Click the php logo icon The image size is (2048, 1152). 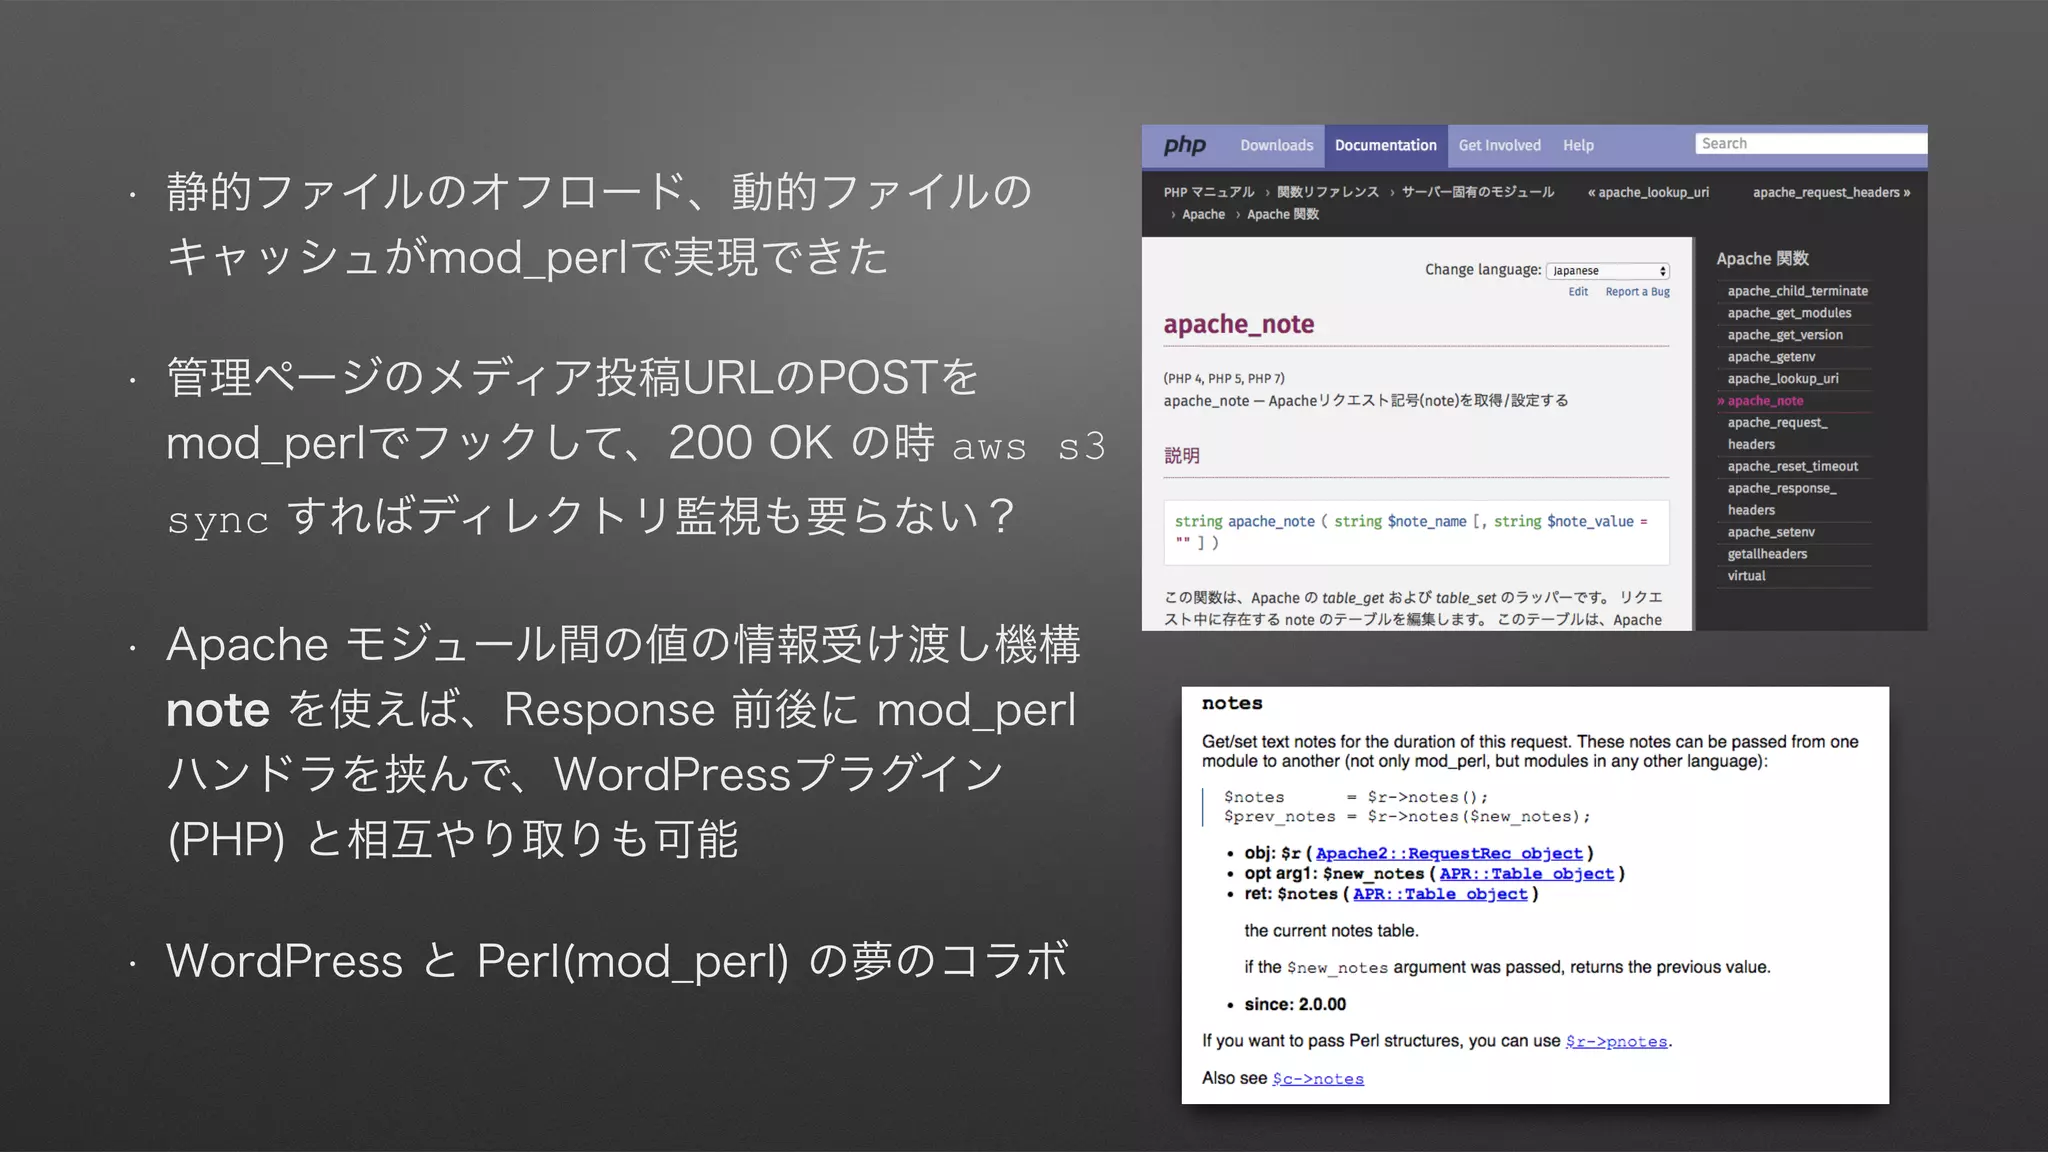[x=1185, y=146]
